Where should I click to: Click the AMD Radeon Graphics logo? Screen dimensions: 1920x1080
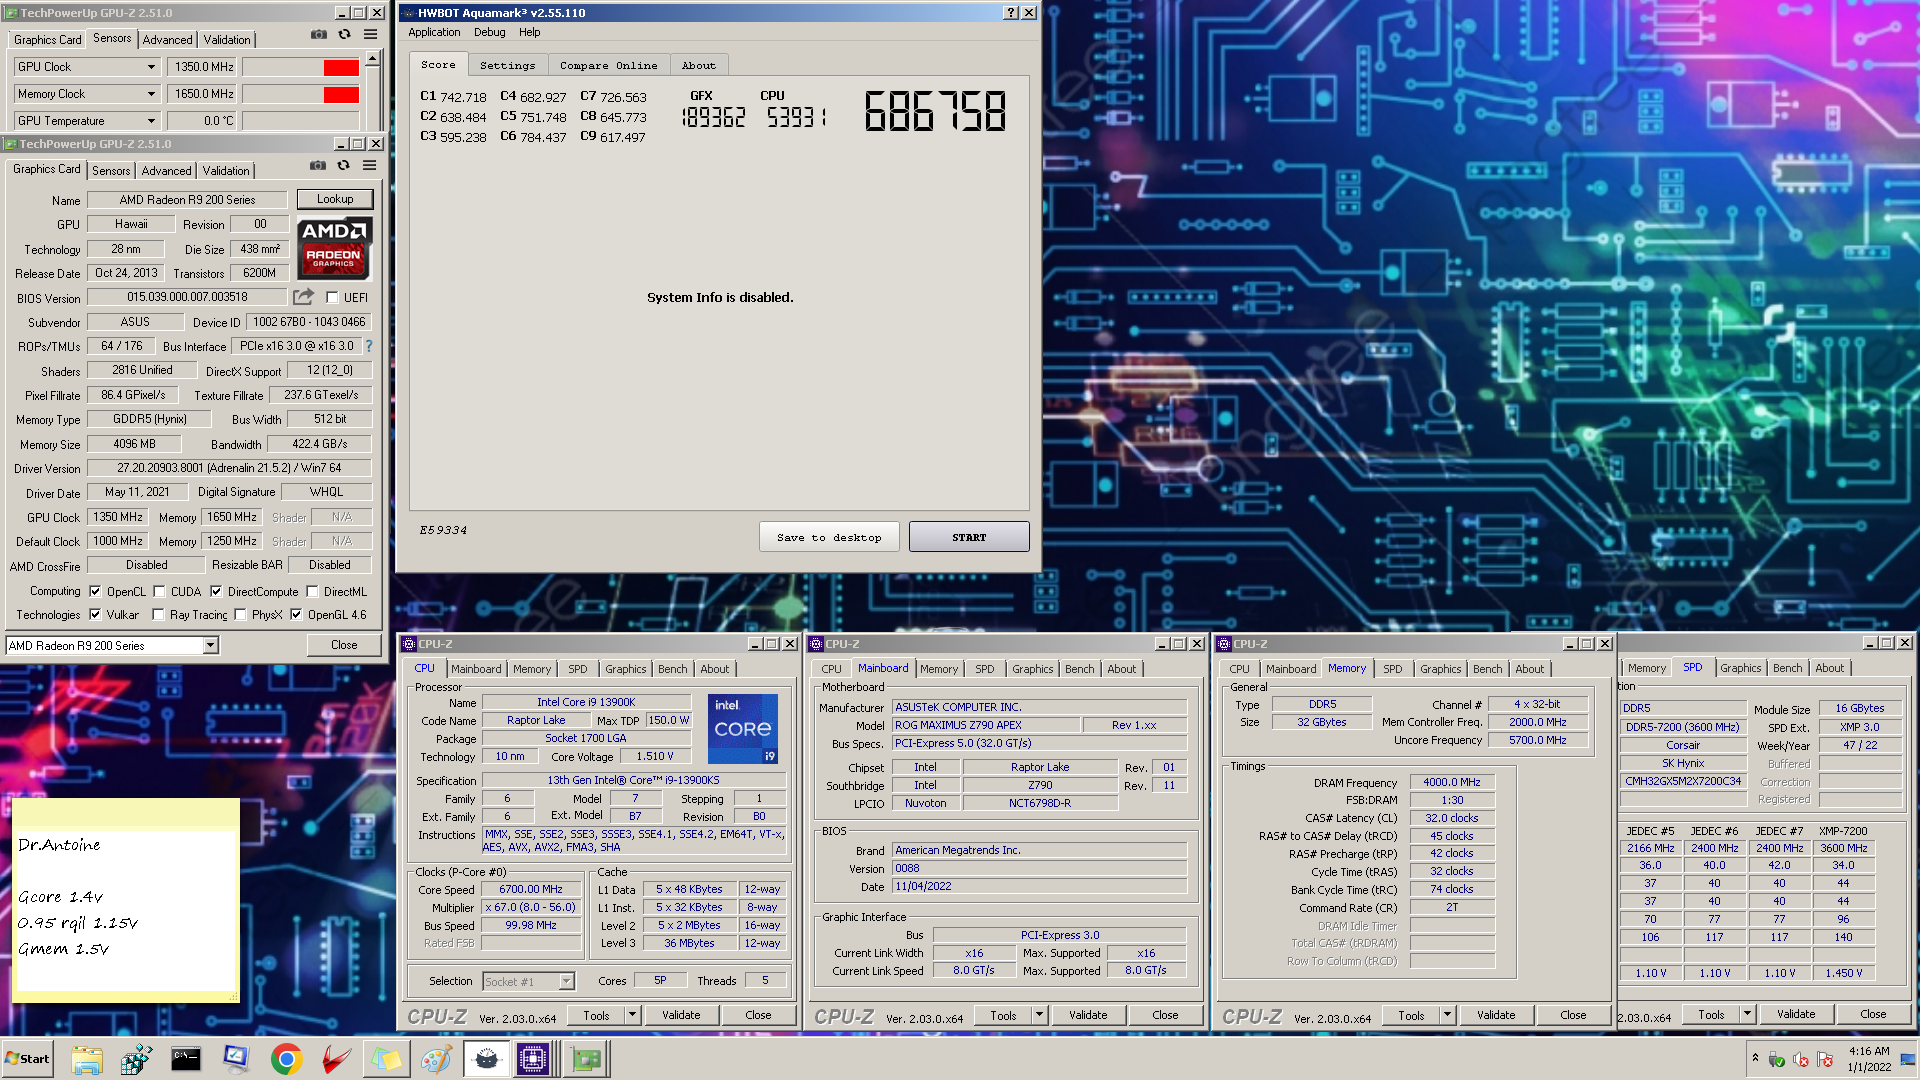(x=334, y=248)
